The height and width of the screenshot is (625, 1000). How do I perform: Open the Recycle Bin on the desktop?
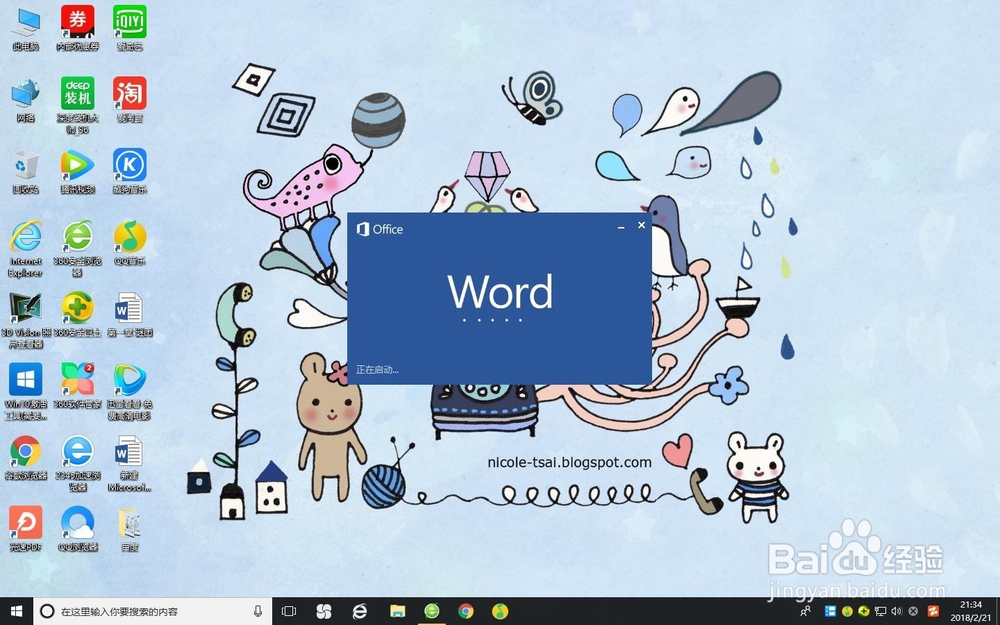click(25, 165)
